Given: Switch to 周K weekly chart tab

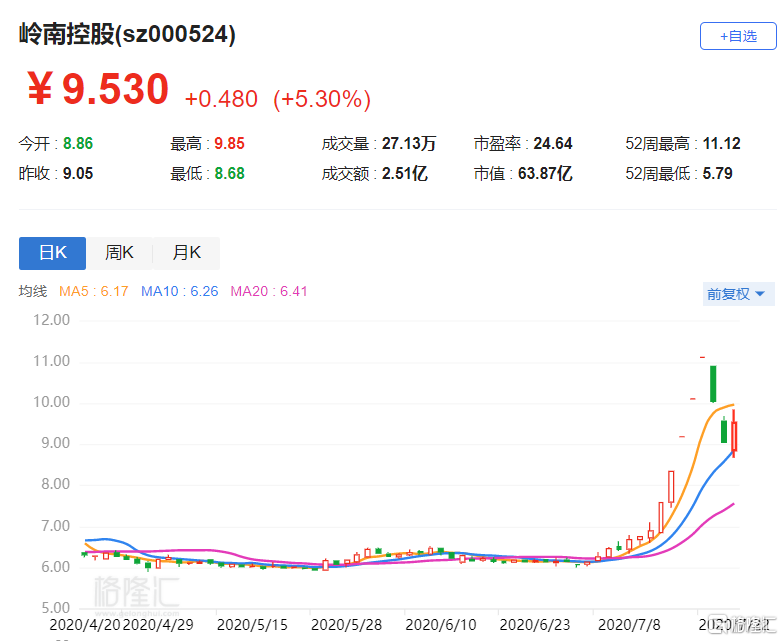Looking at the screenshot, I should [x=119, y=253].
